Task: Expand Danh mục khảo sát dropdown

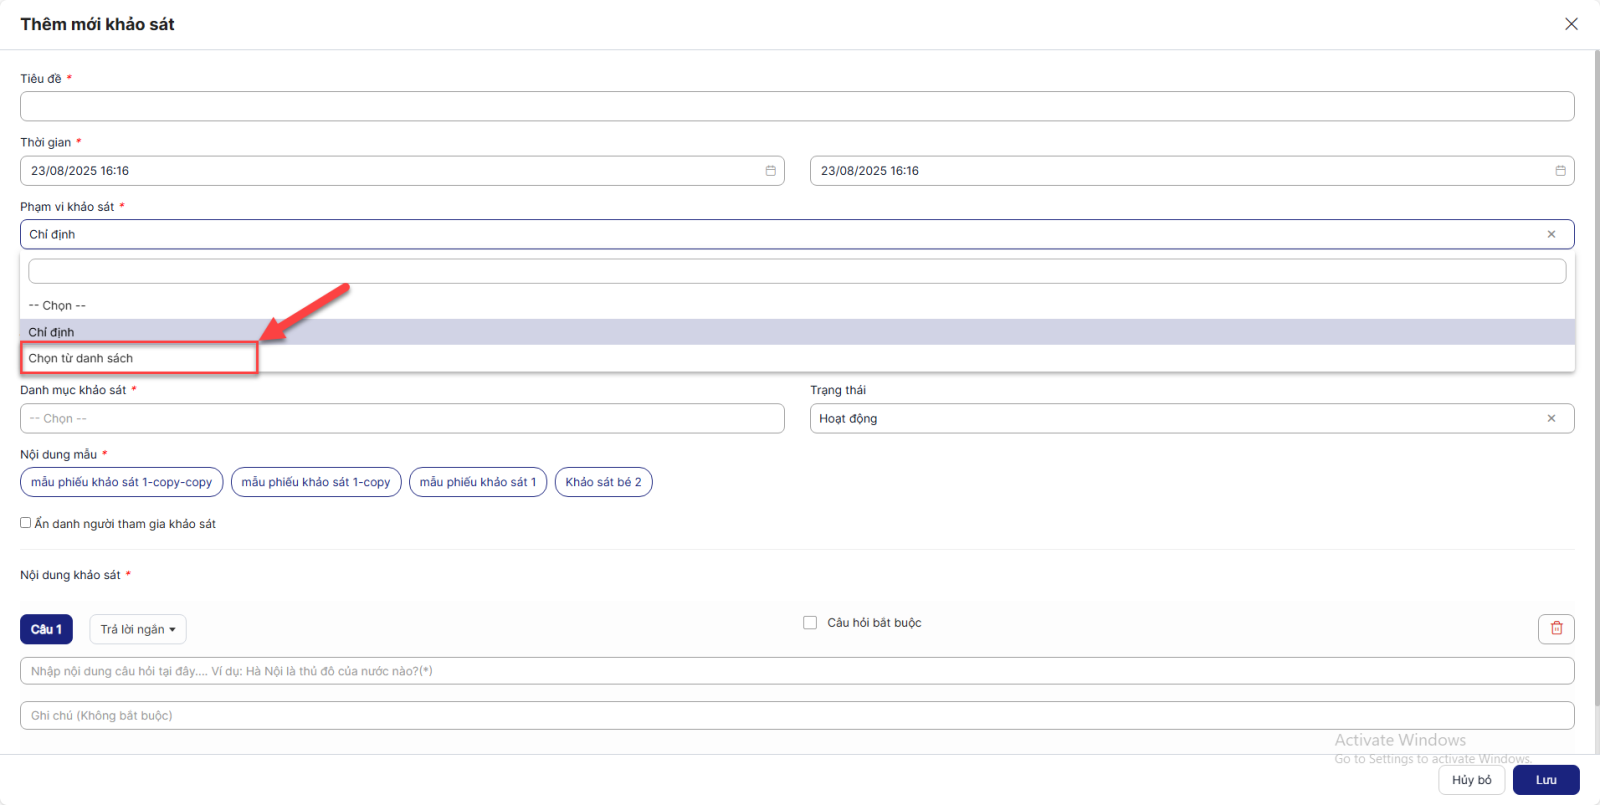Action: [x=402, y=418]
